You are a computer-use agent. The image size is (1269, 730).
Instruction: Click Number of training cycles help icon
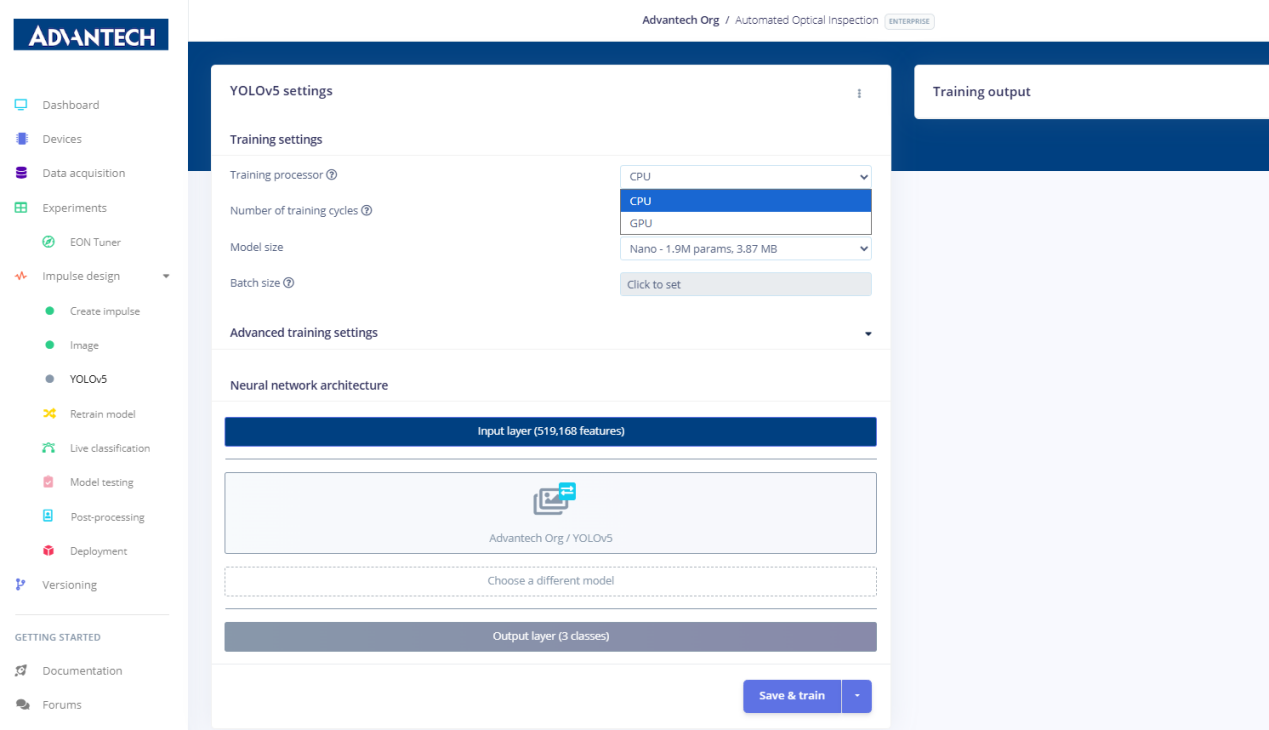[367, 211]
